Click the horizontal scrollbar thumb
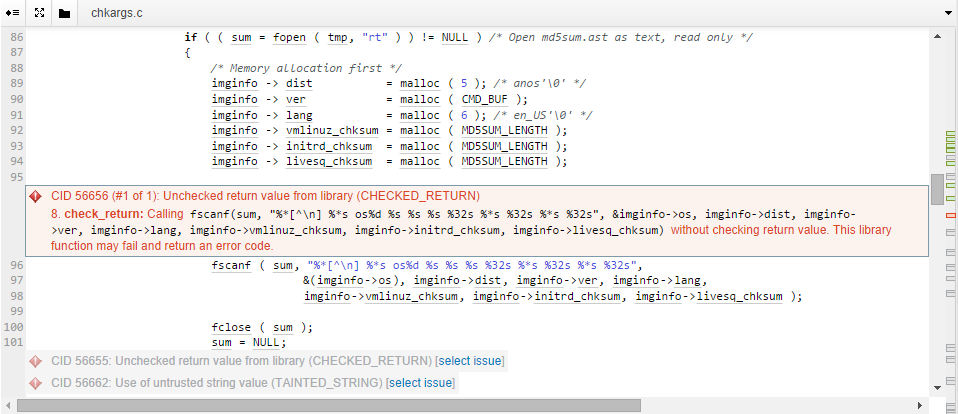958x414 pixels. 329,405
